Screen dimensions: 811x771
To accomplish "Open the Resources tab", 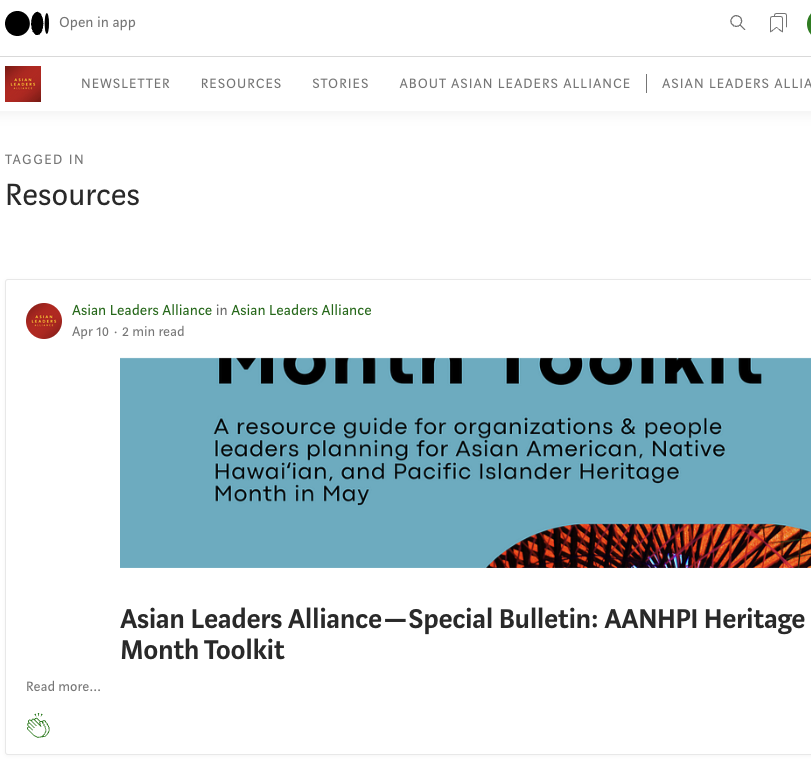I will click(241, 83).
